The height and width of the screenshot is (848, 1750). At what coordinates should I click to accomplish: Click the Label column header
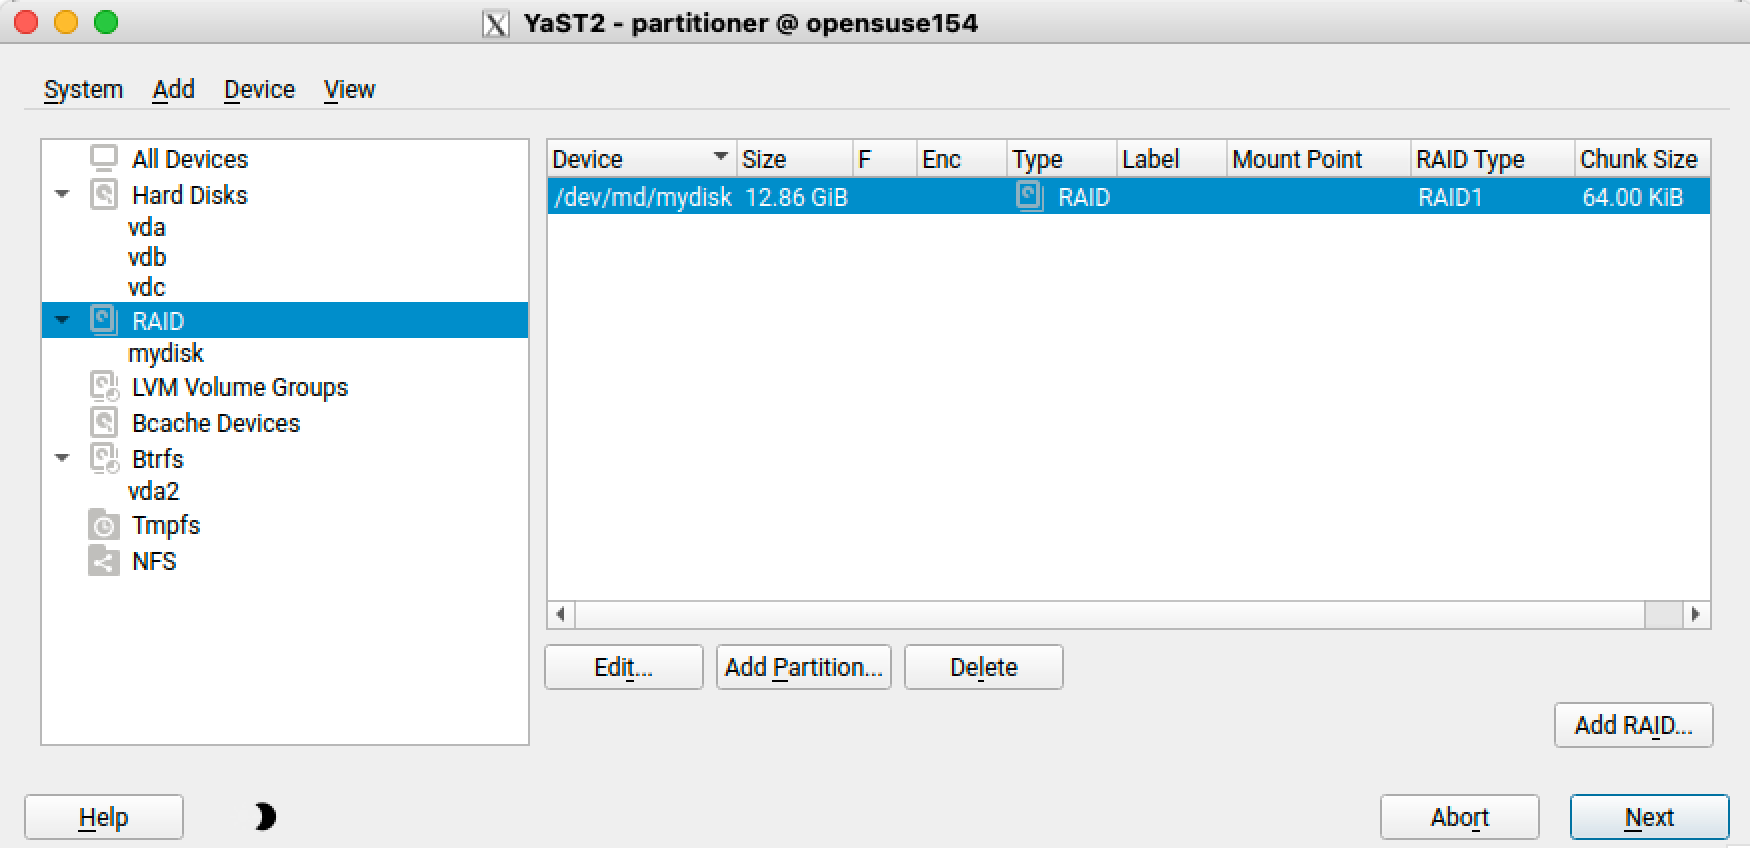click(x=1171, y=159)
